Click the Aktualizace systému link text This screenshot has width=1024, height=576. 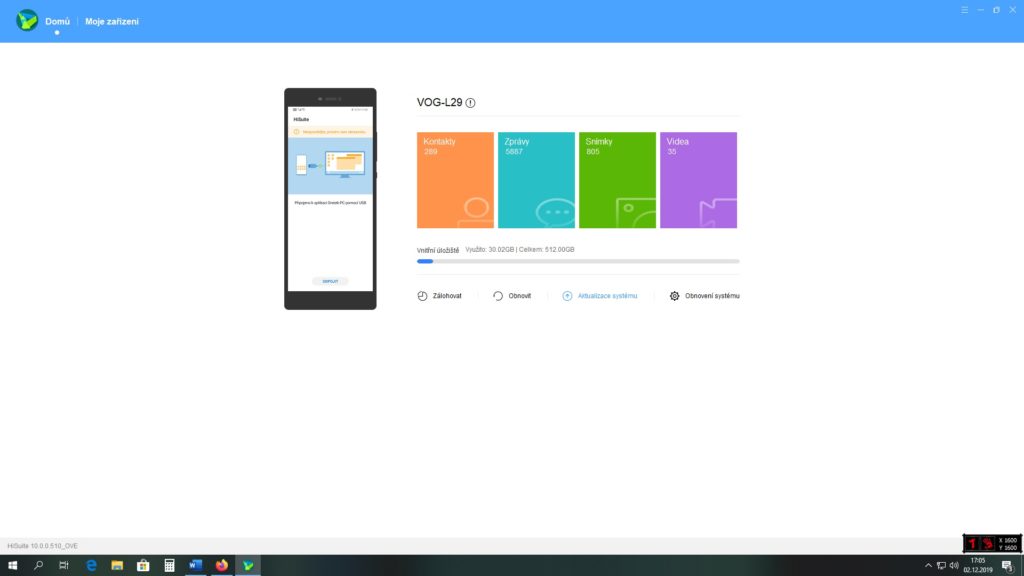click(607, 296)
